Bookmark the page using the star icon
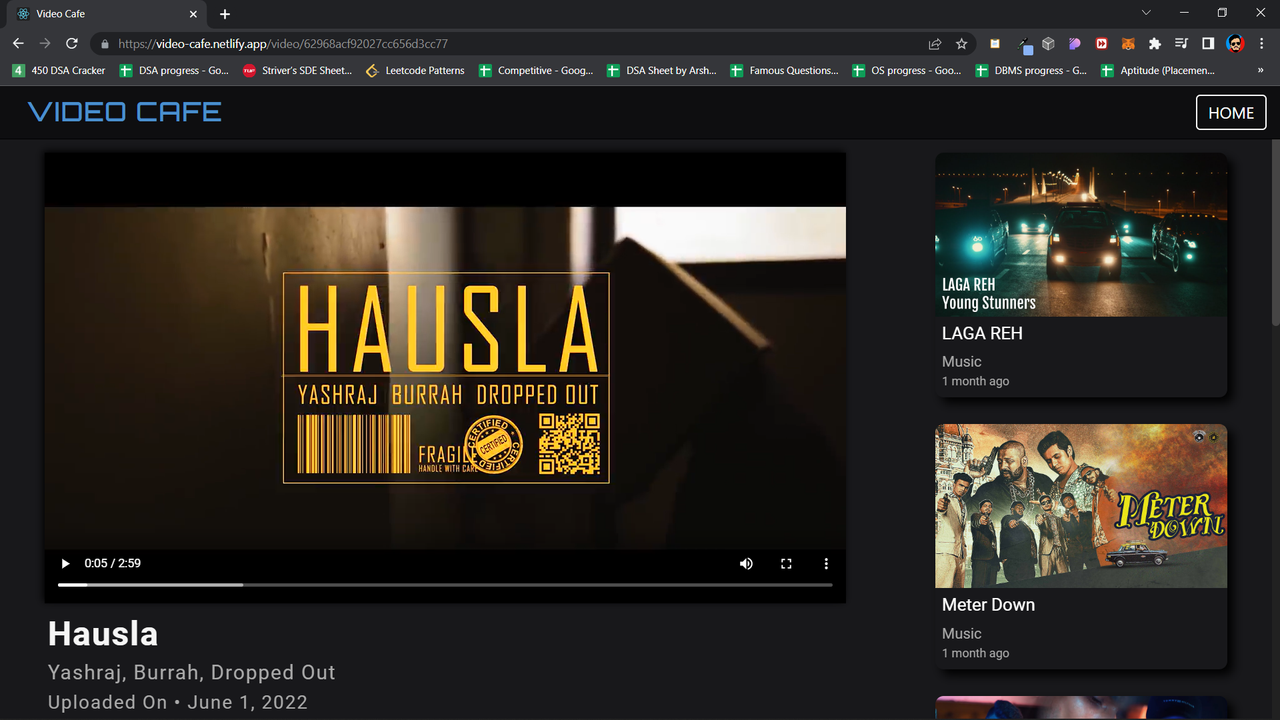Viewport: 1280px width, 720px height. click(961, 44)
